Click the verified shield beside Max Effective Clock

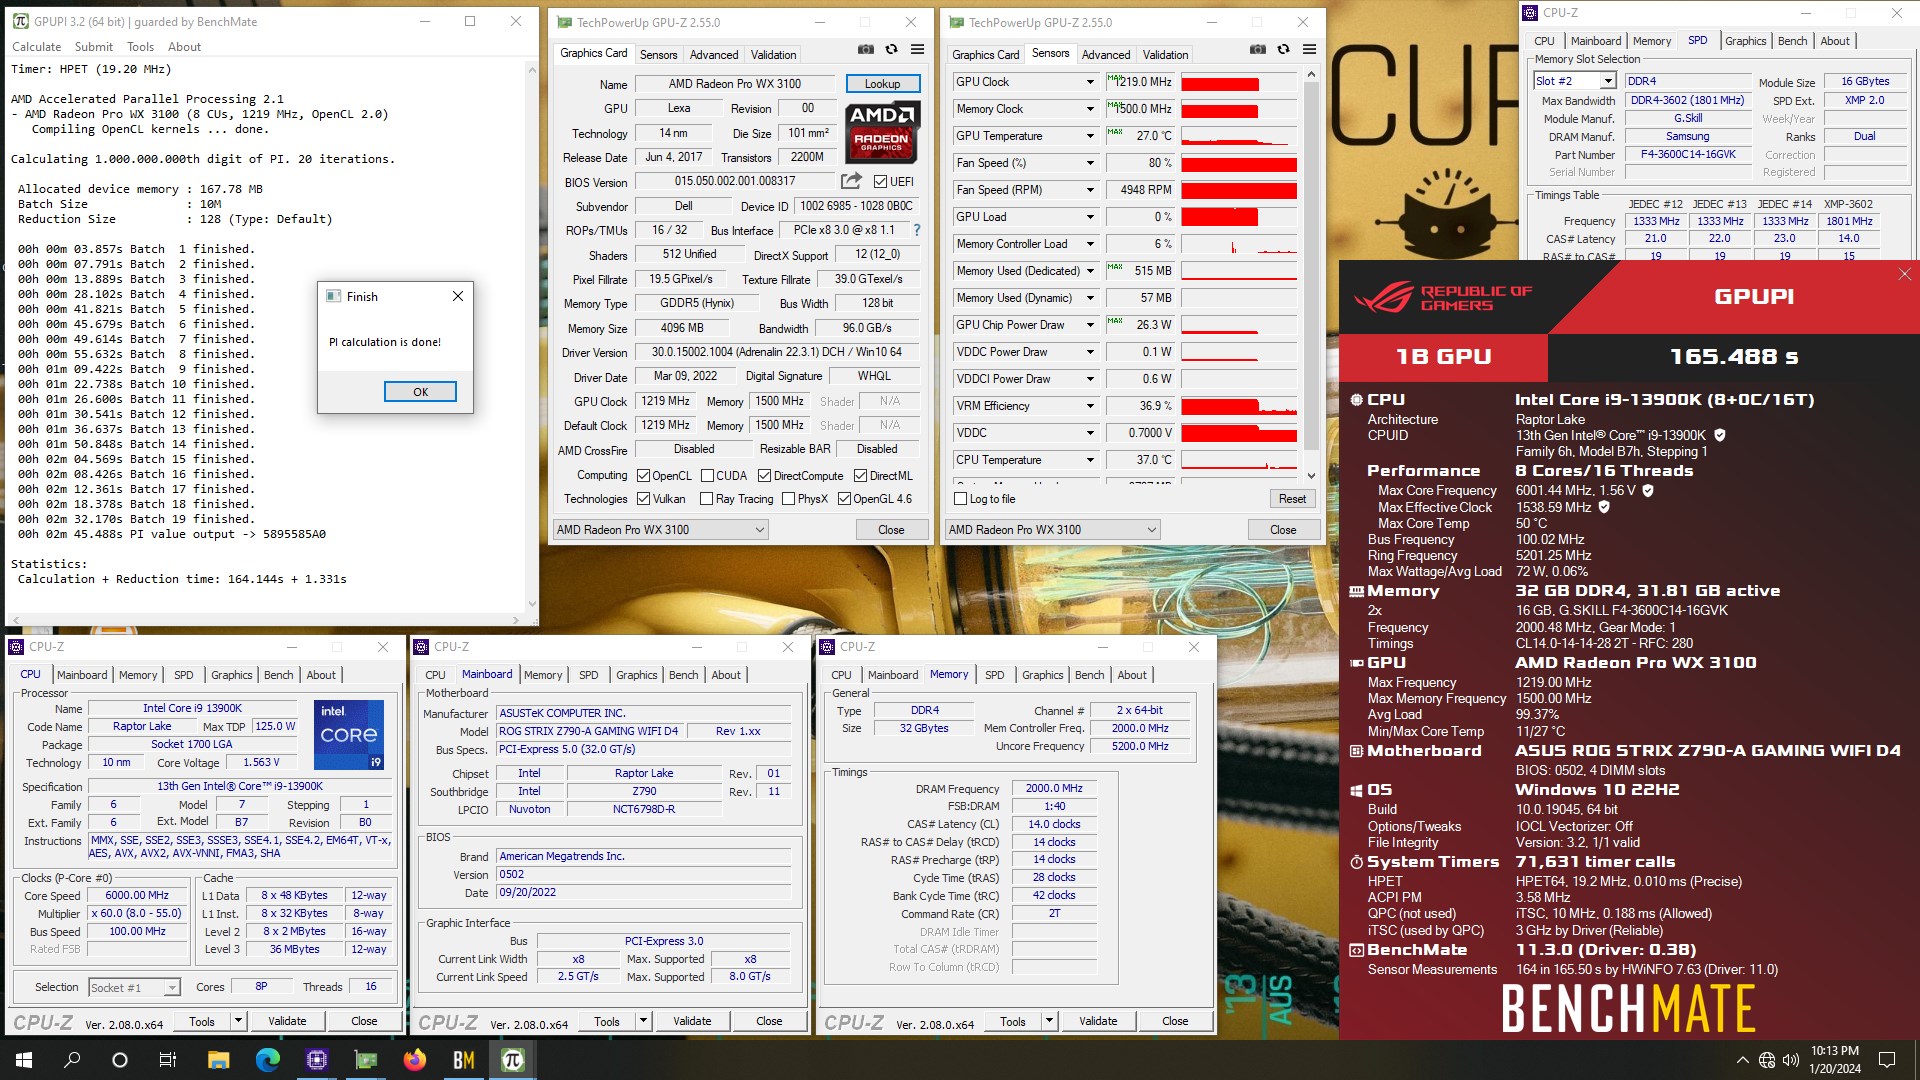click(1604, 508)
